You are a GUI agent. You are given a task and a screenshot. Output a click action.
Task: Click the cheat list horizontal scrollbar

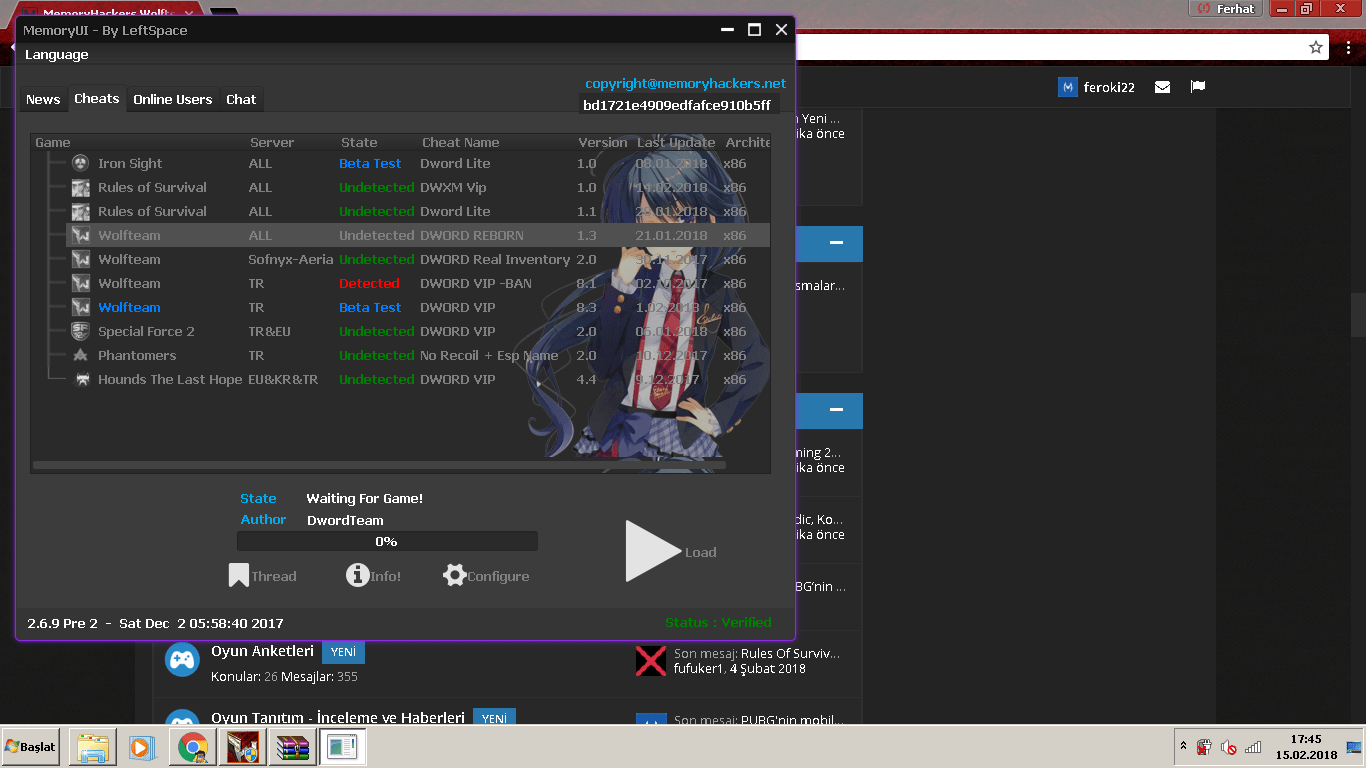pos(380,465)
